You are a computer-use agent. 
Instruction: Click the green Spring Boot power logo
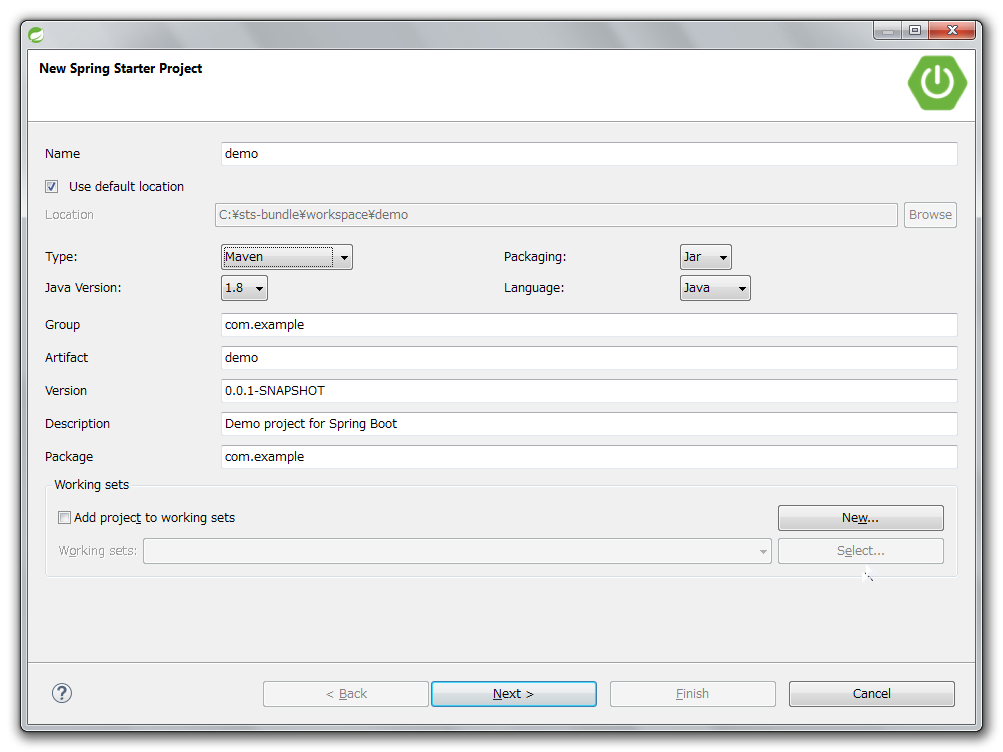[x=937, y=82]
